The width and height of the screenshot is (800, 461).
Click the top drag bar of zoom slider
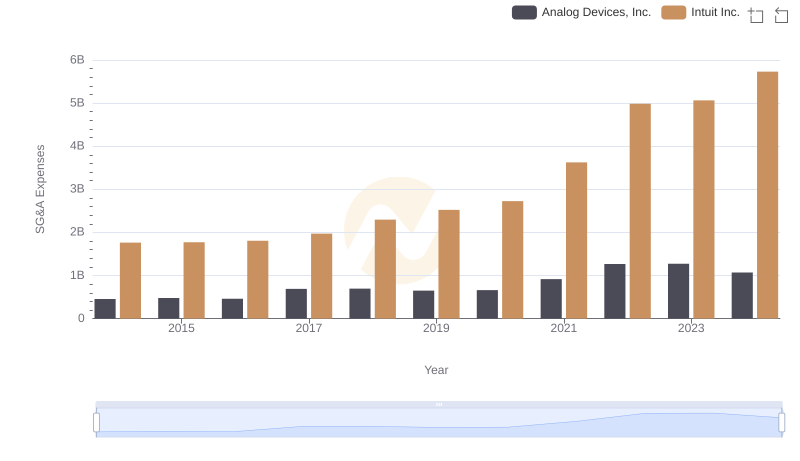pos(439,404)
